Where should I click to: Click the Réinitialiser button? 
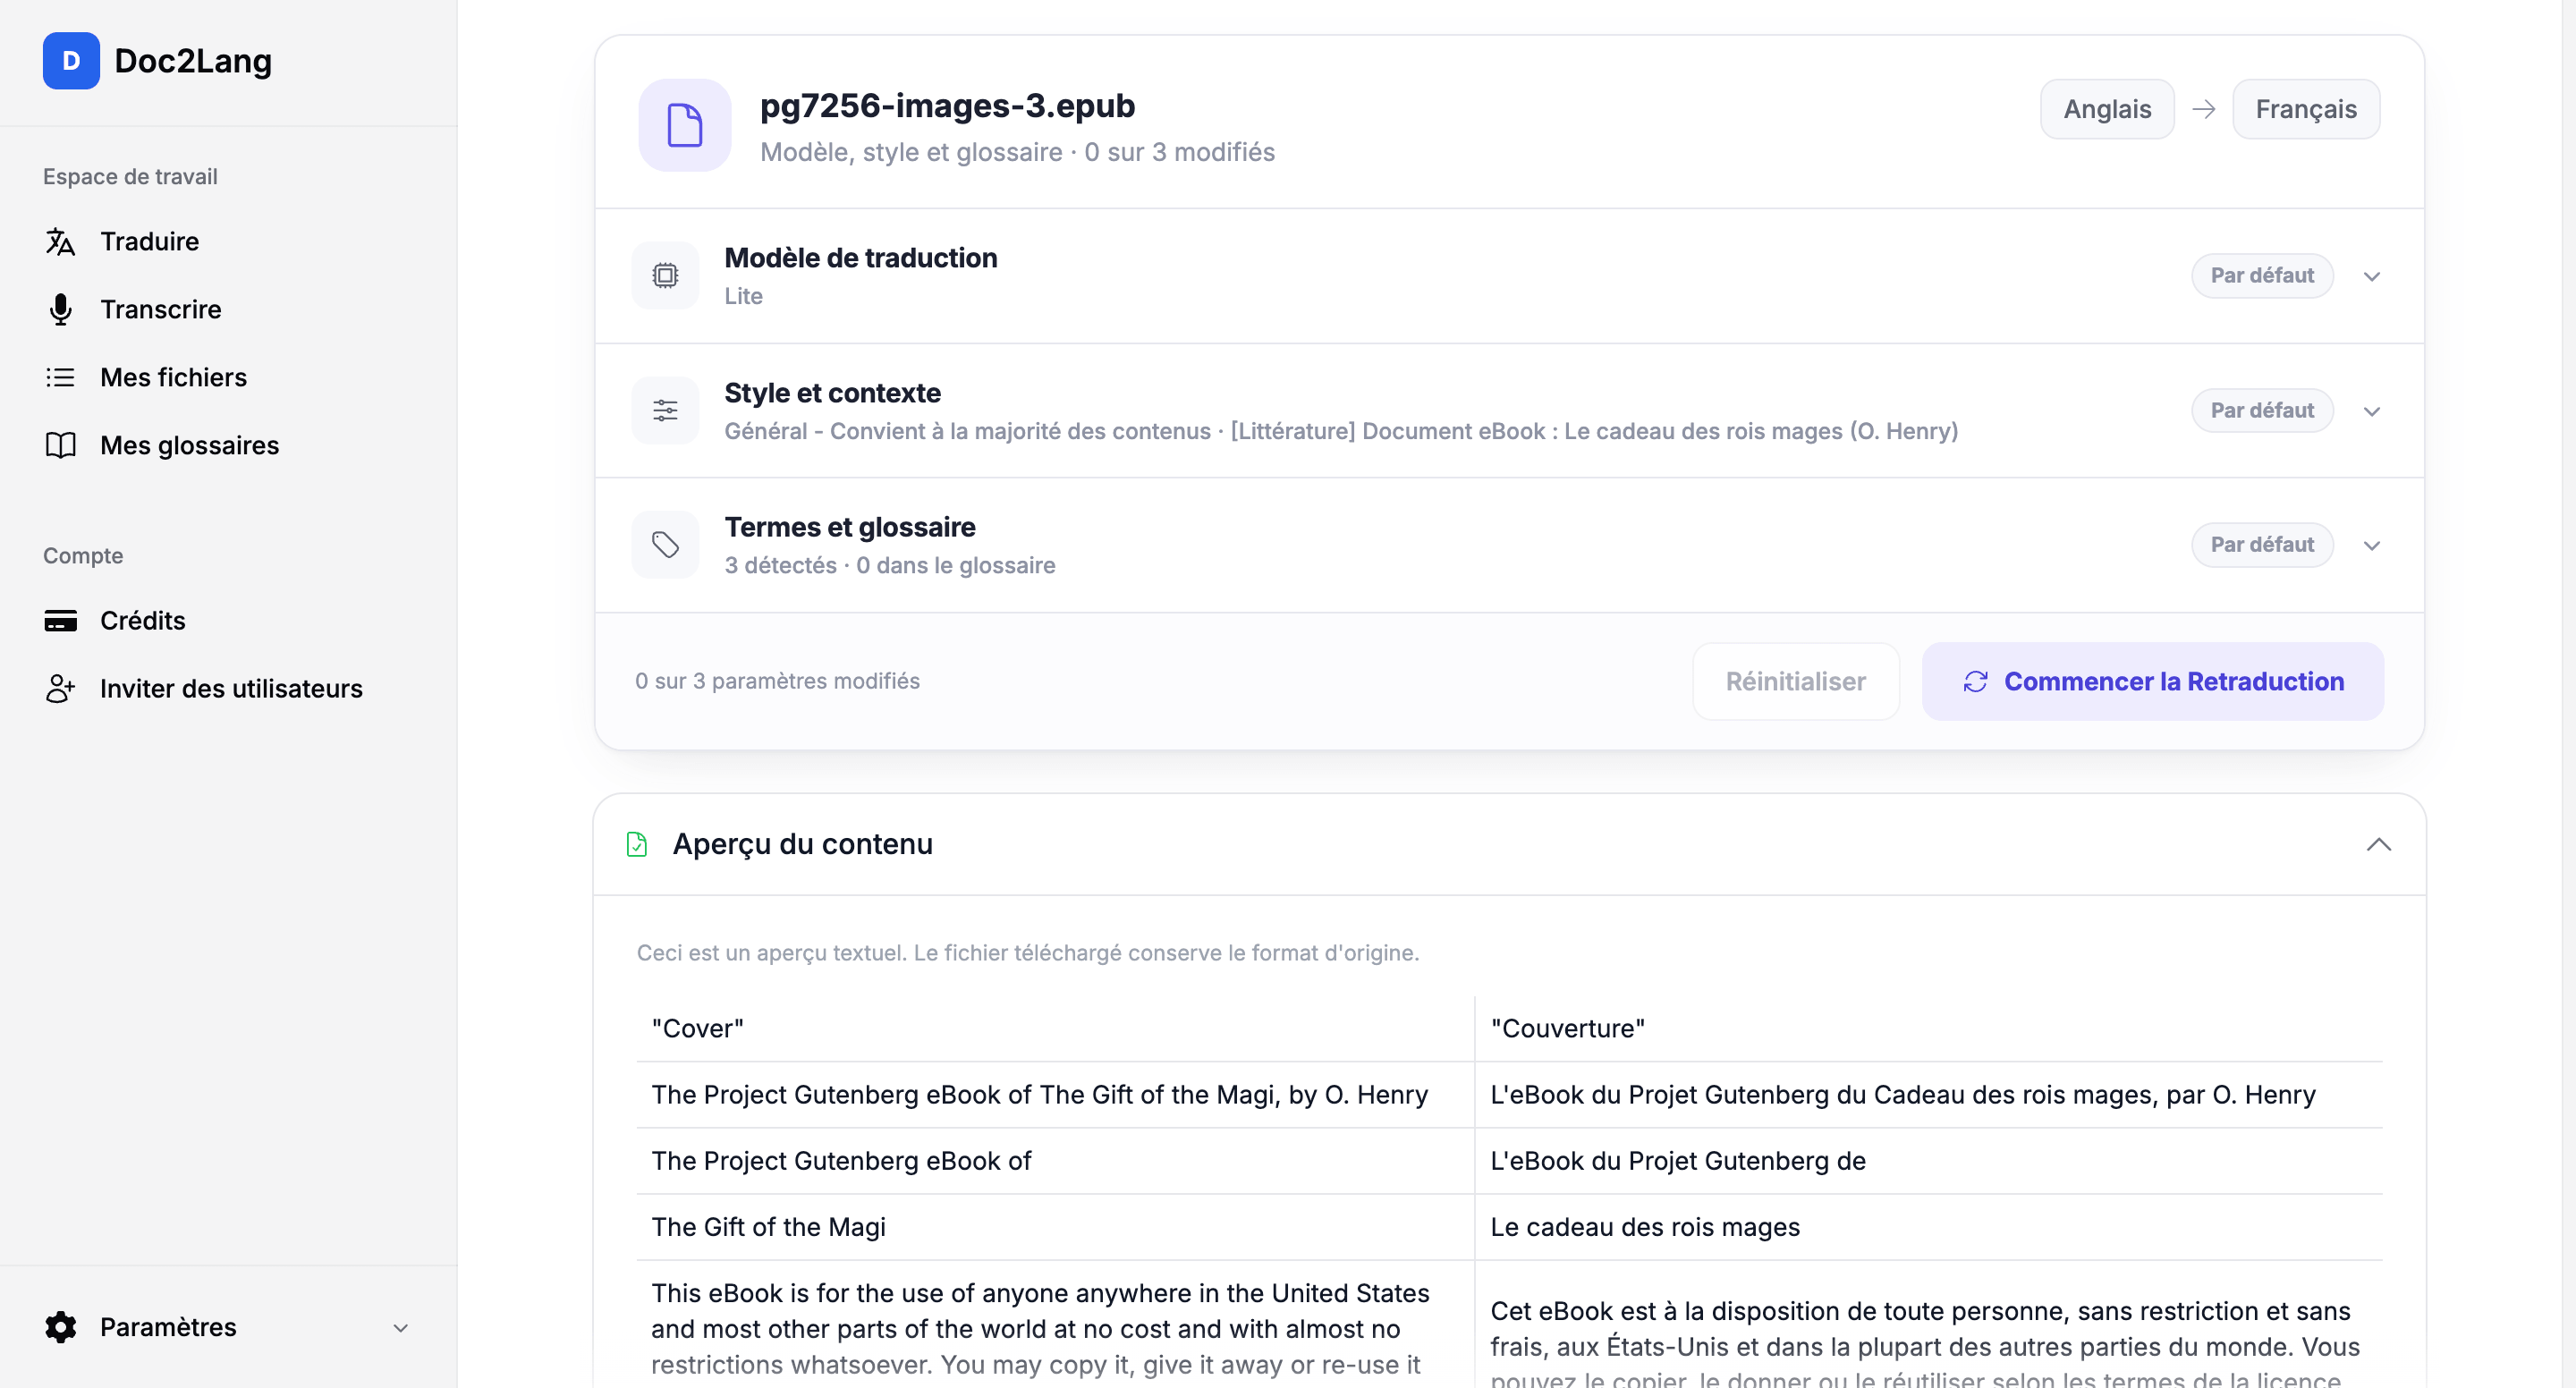coord(1795,682)
